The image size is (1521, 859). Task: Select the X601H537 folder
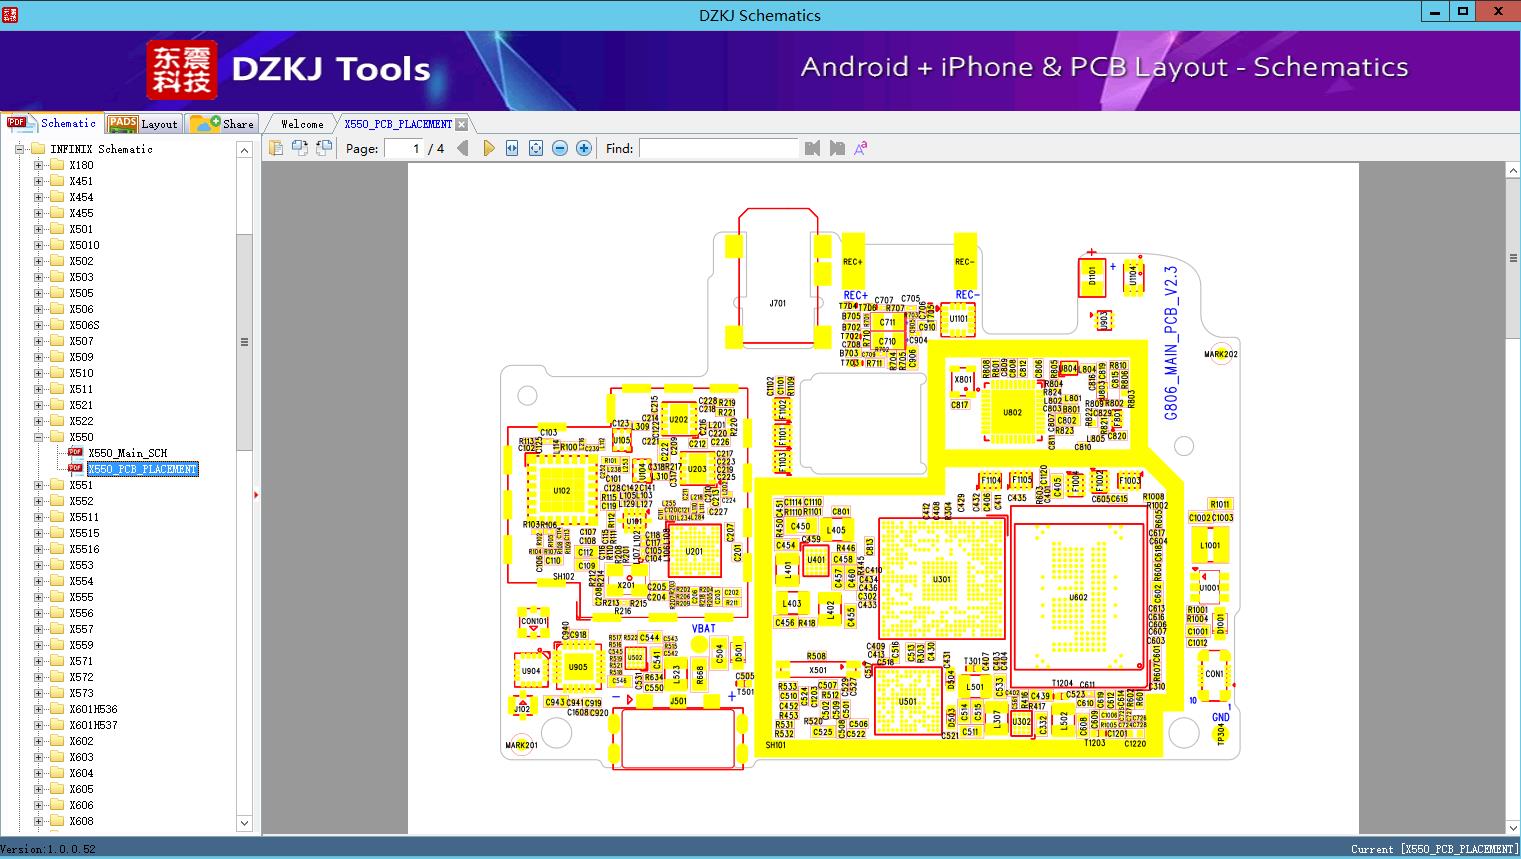pos(93,725)
